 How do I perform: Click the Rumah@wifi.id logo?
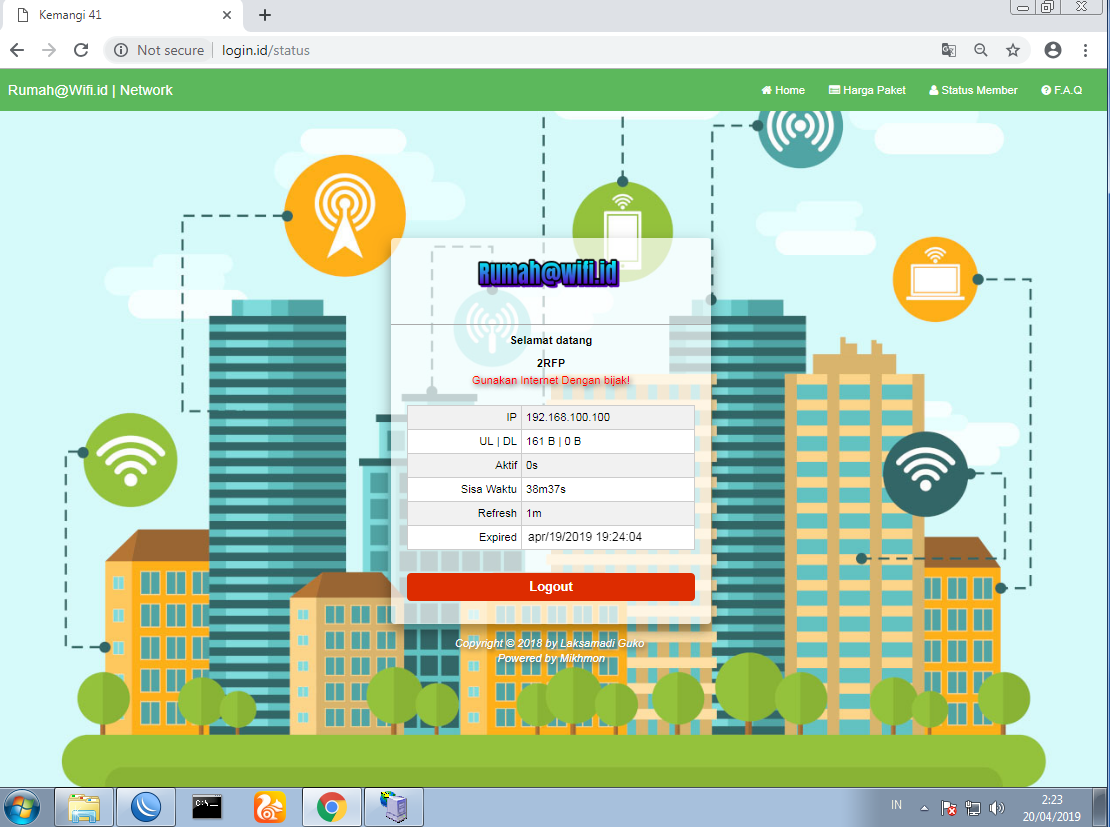pyautogui.click(x=550, y=272)
